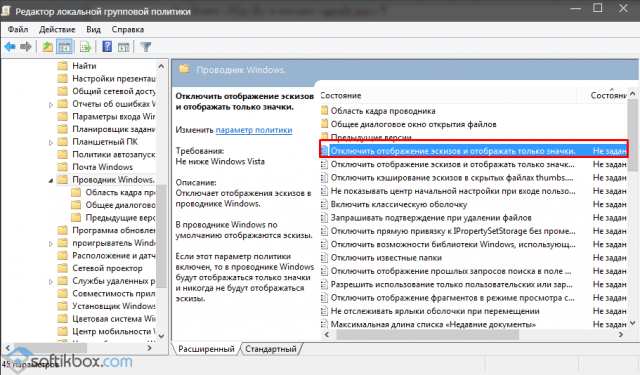Click tree pane vertical scrollbar down arrow
The image size is (640, 375).
coord(161,336)
